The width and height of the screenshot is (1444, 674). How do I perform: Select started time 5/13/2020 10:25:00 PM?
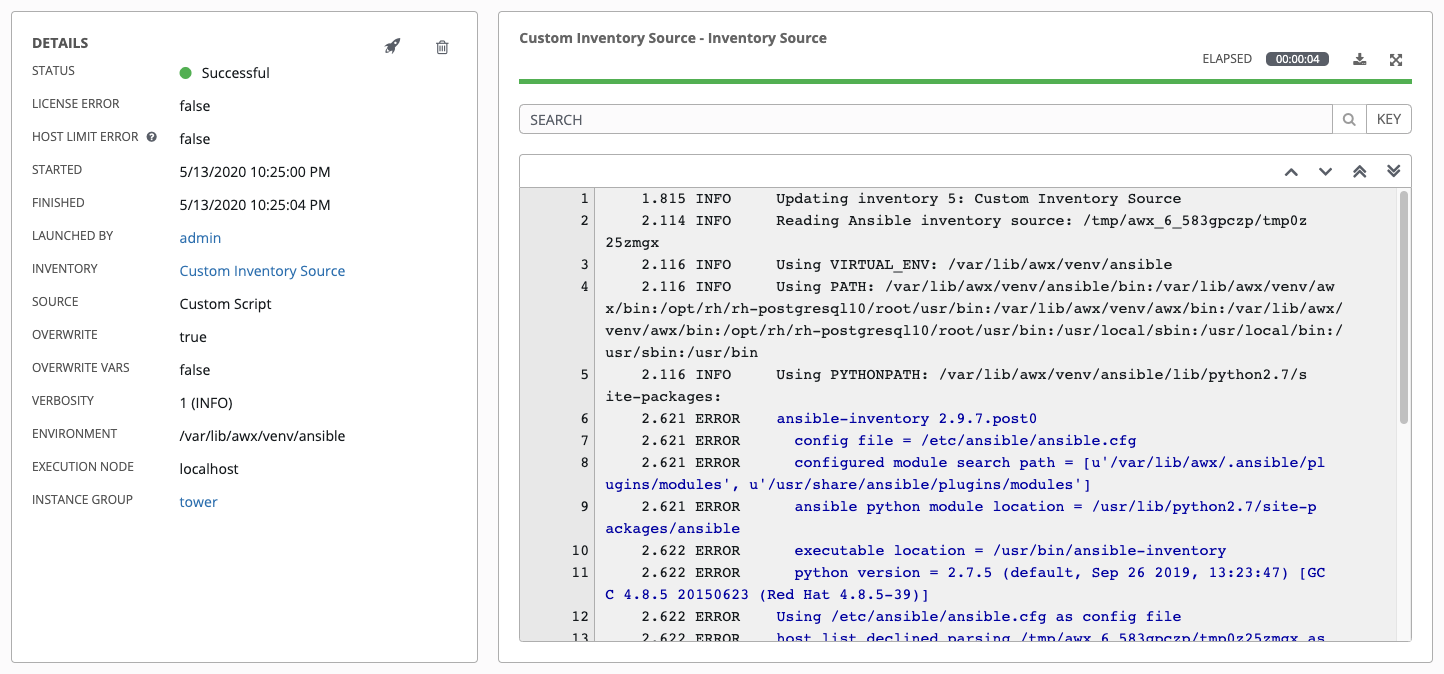[255, 172]
